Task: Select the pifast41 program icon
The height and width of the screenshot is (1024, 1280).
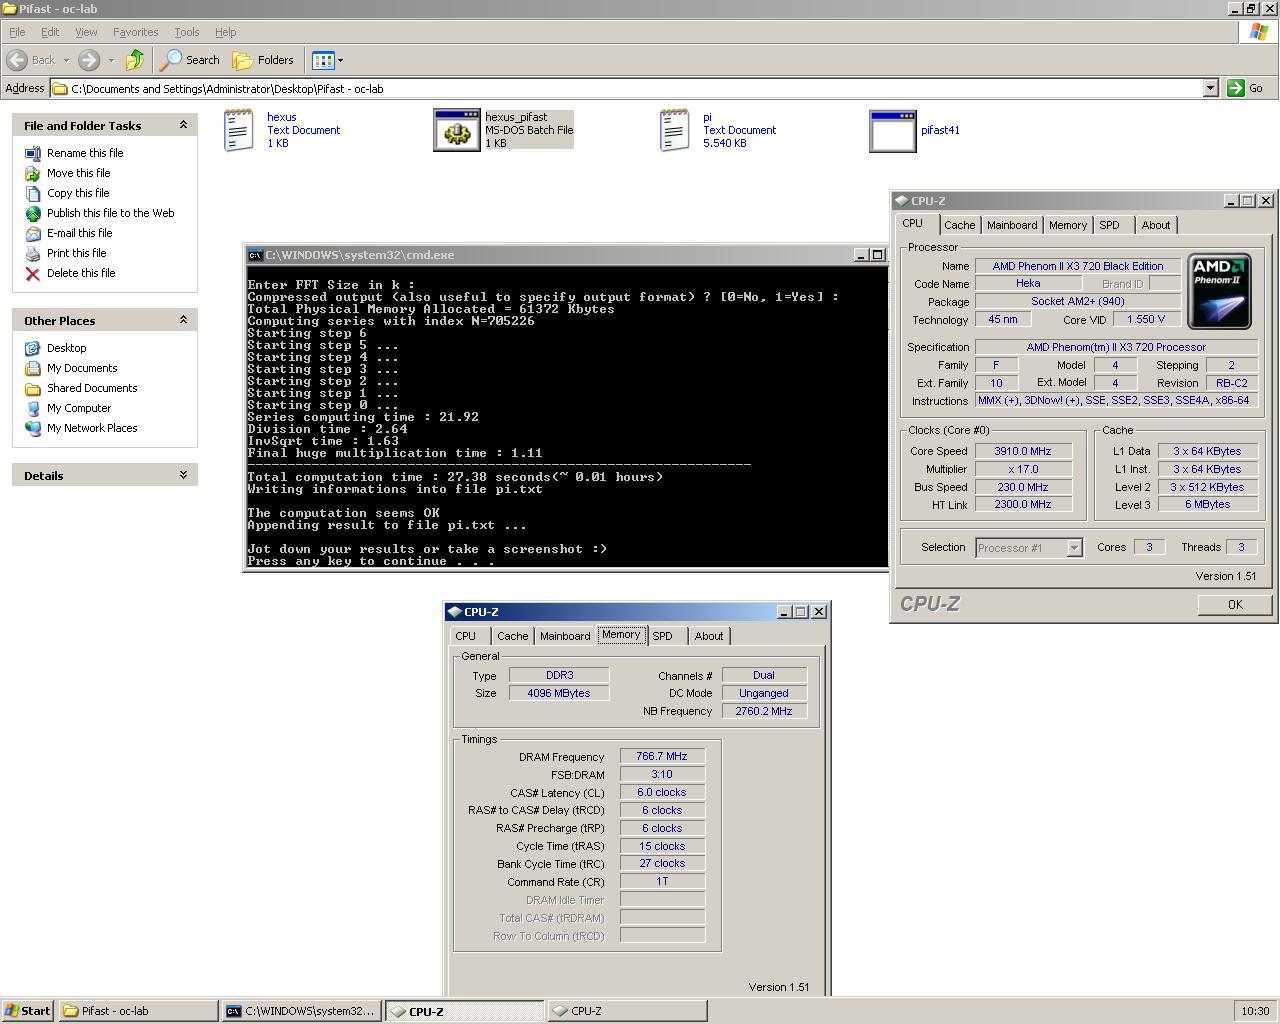Action: [893, 131]
